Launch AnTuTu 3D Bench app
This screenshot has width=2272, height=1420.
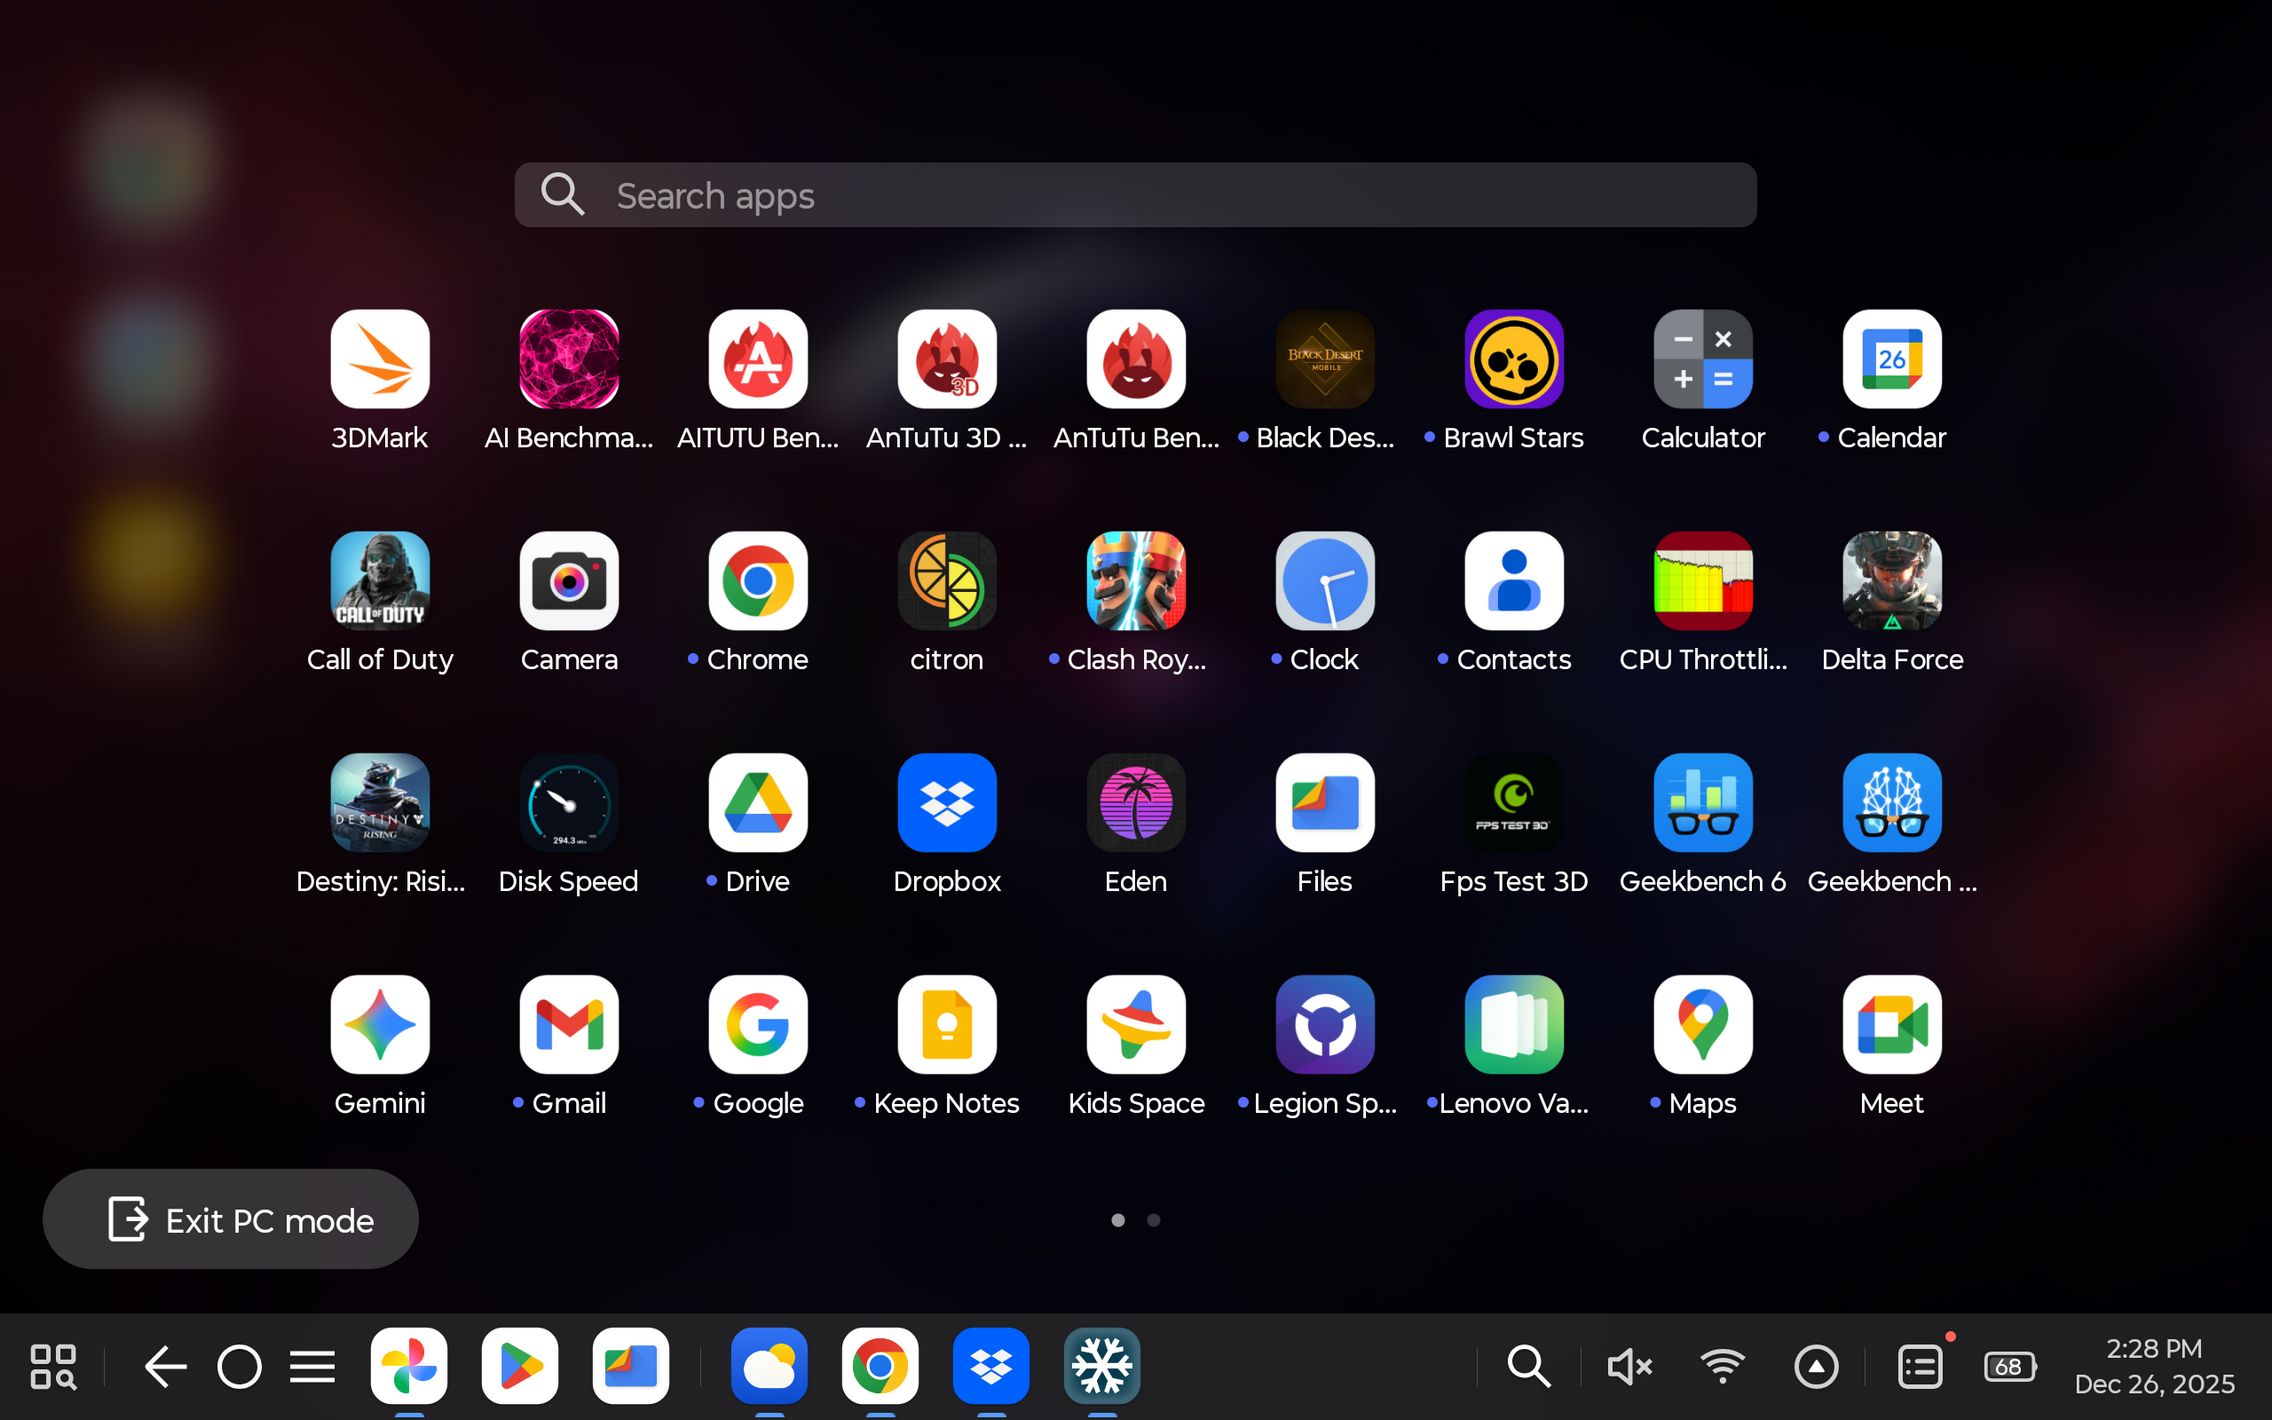pyautogui.click(x=946, y=360)
